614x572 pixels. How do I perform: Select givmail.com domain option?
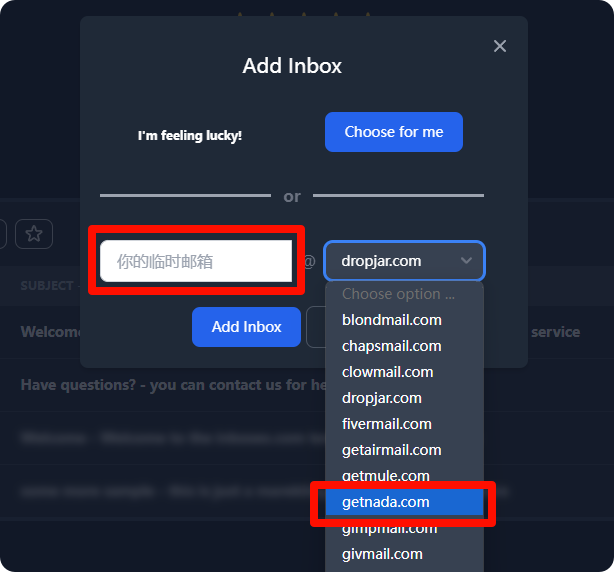point(382,554)
